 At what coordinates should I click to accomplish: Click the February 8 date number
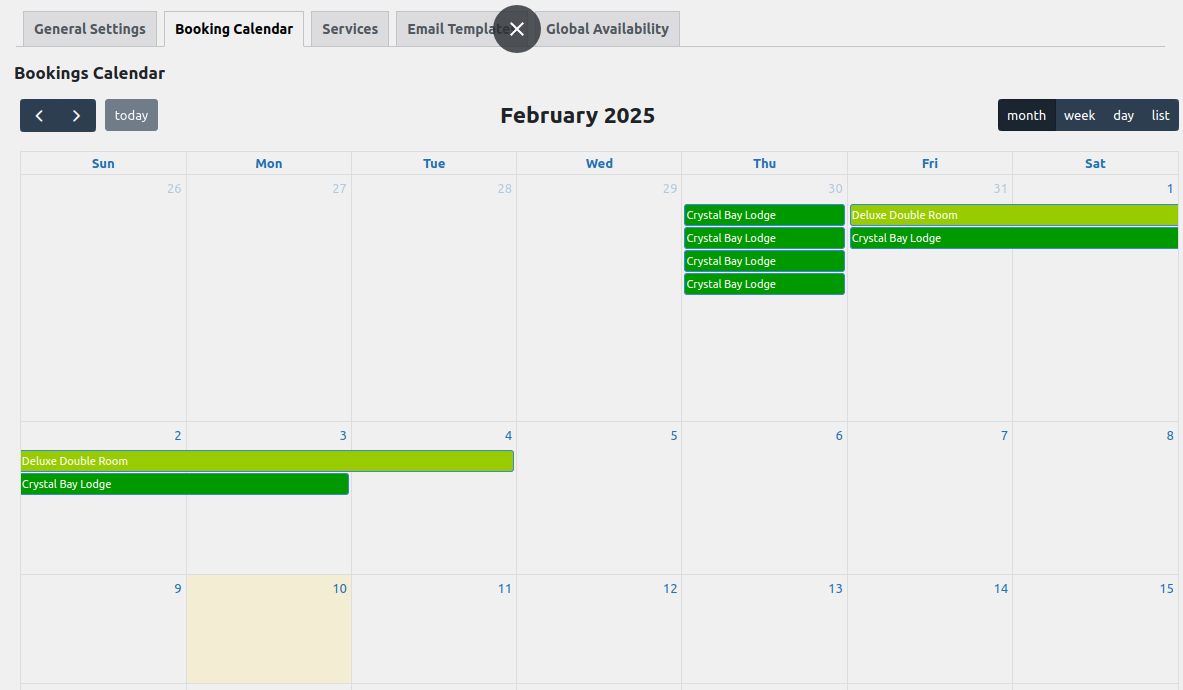coord(1168,435)
